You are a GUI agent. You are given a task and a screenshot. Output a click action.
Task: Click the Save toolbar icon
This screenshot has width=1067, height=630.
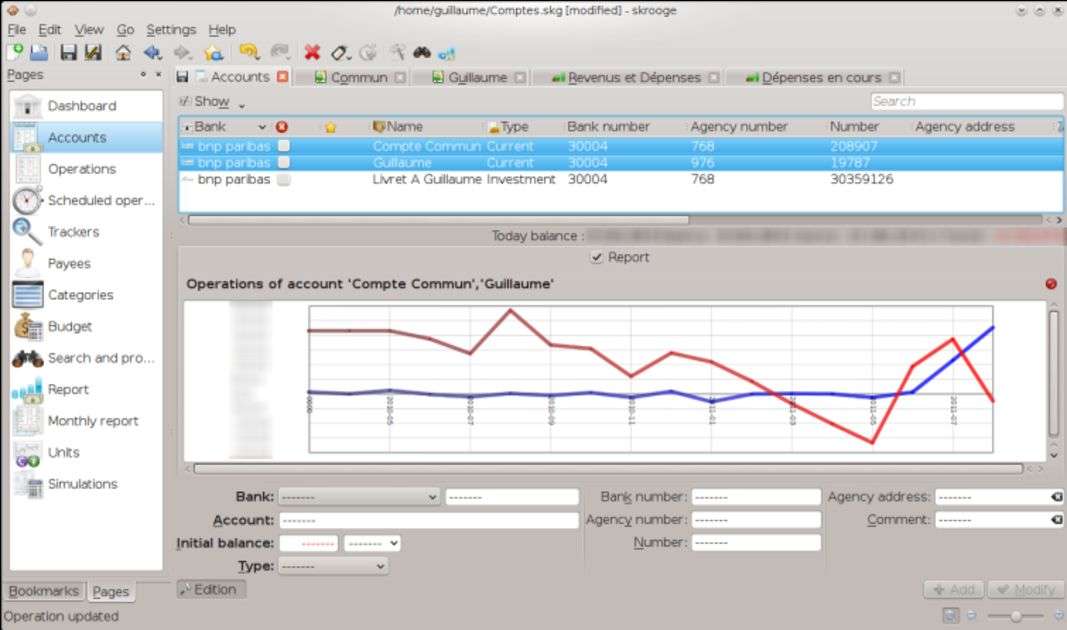68,52
